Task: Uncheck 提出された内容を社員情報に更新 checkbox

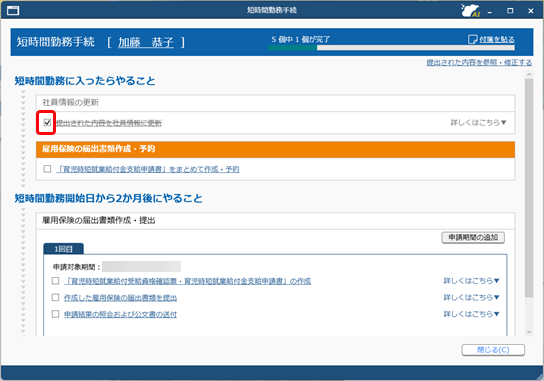Action: [x=48, y=122]
